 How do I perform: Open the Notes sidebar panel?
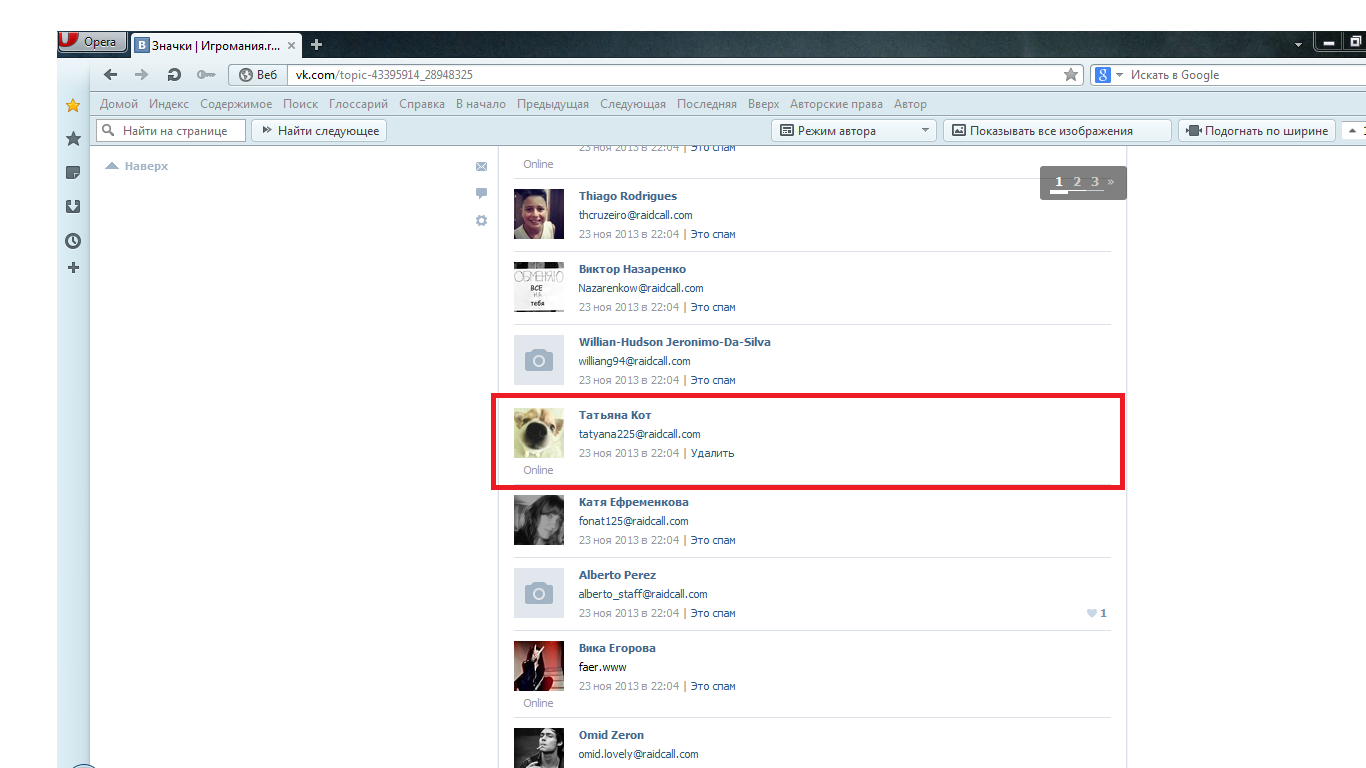pos(73,173)
